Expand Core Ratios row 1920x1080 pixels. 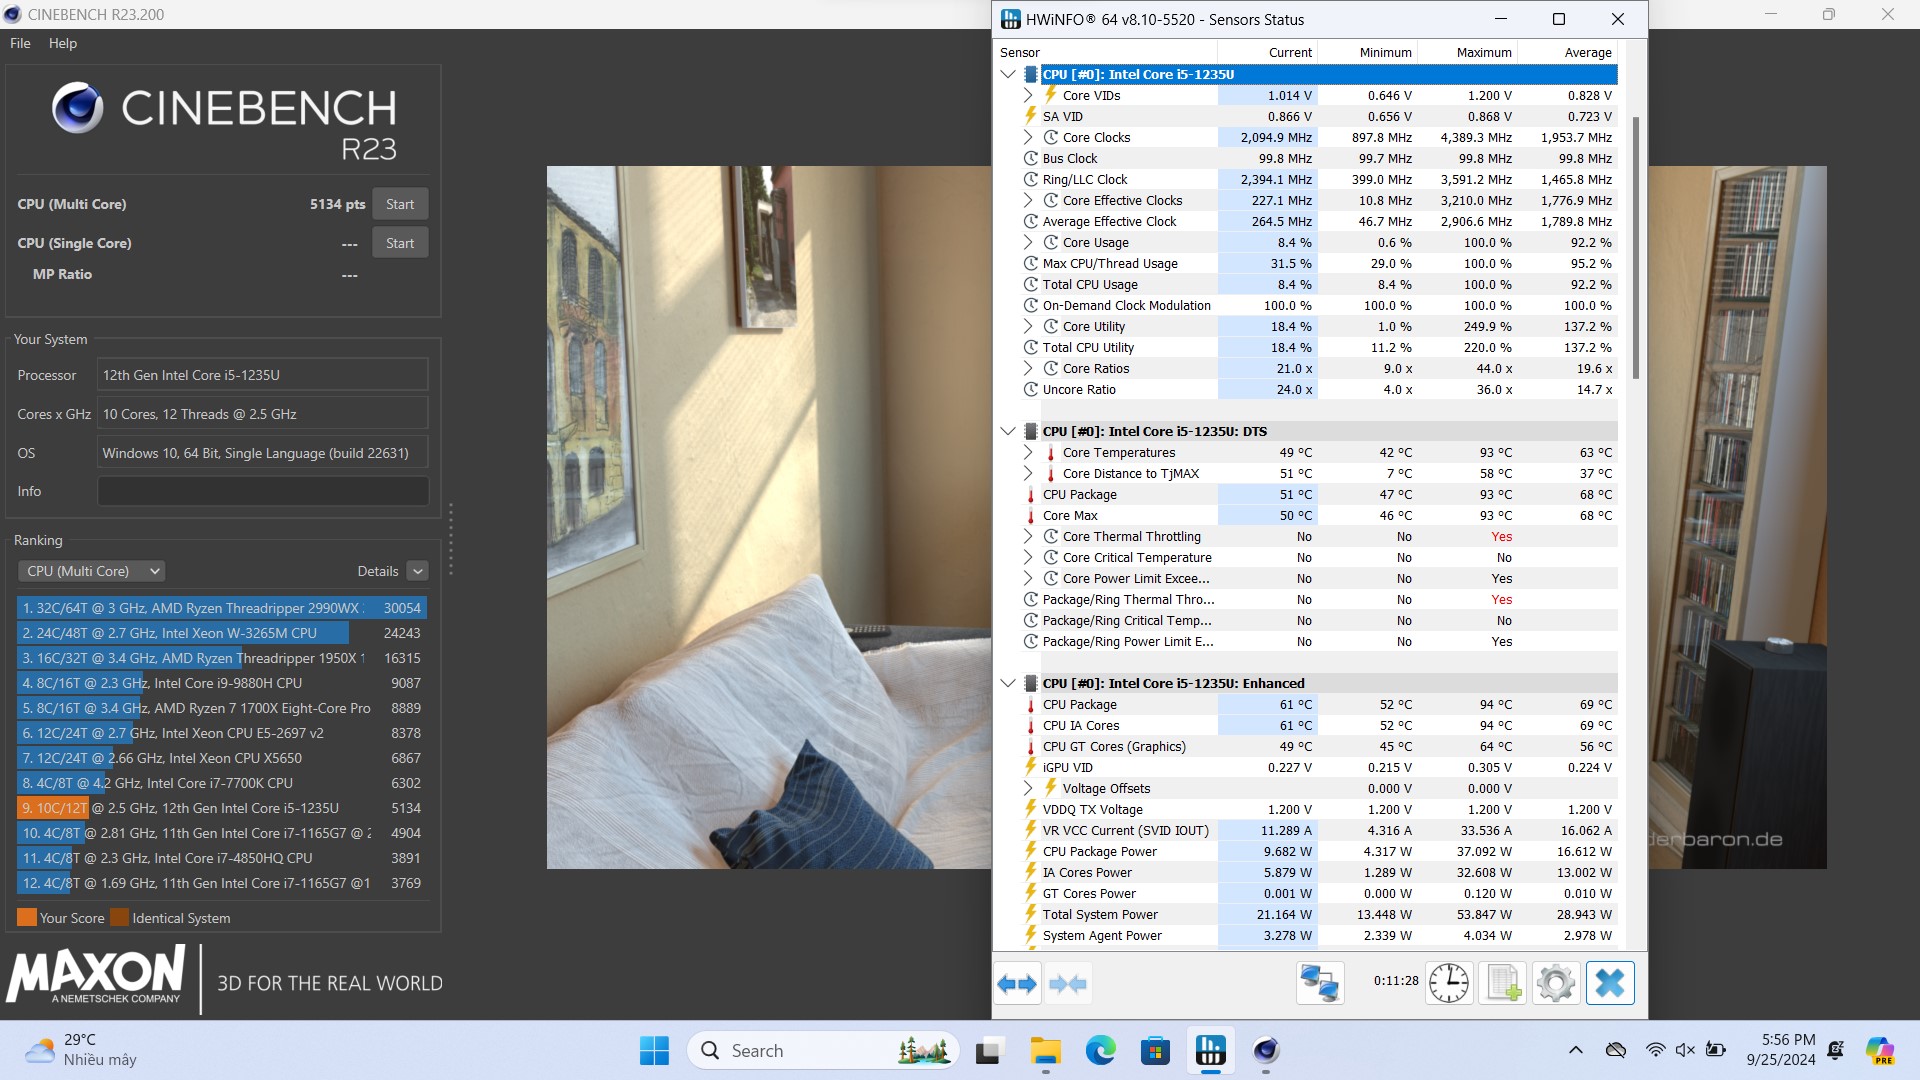[1028, 368]
